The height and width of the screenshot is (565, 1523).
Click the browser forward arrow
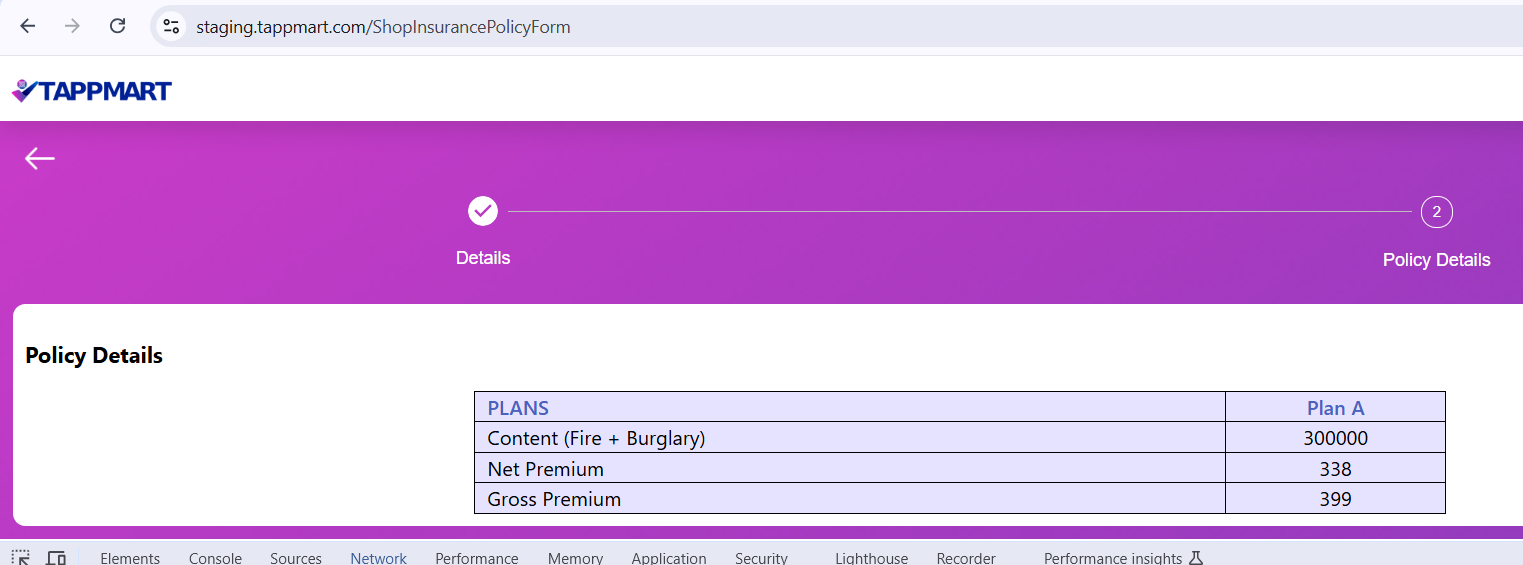coord(72,27)
